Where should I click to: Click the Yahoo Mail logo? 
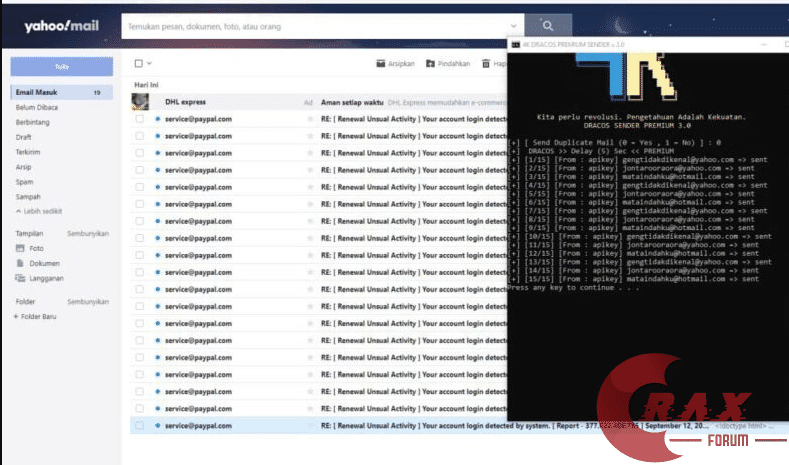click(x=61, y=26)
